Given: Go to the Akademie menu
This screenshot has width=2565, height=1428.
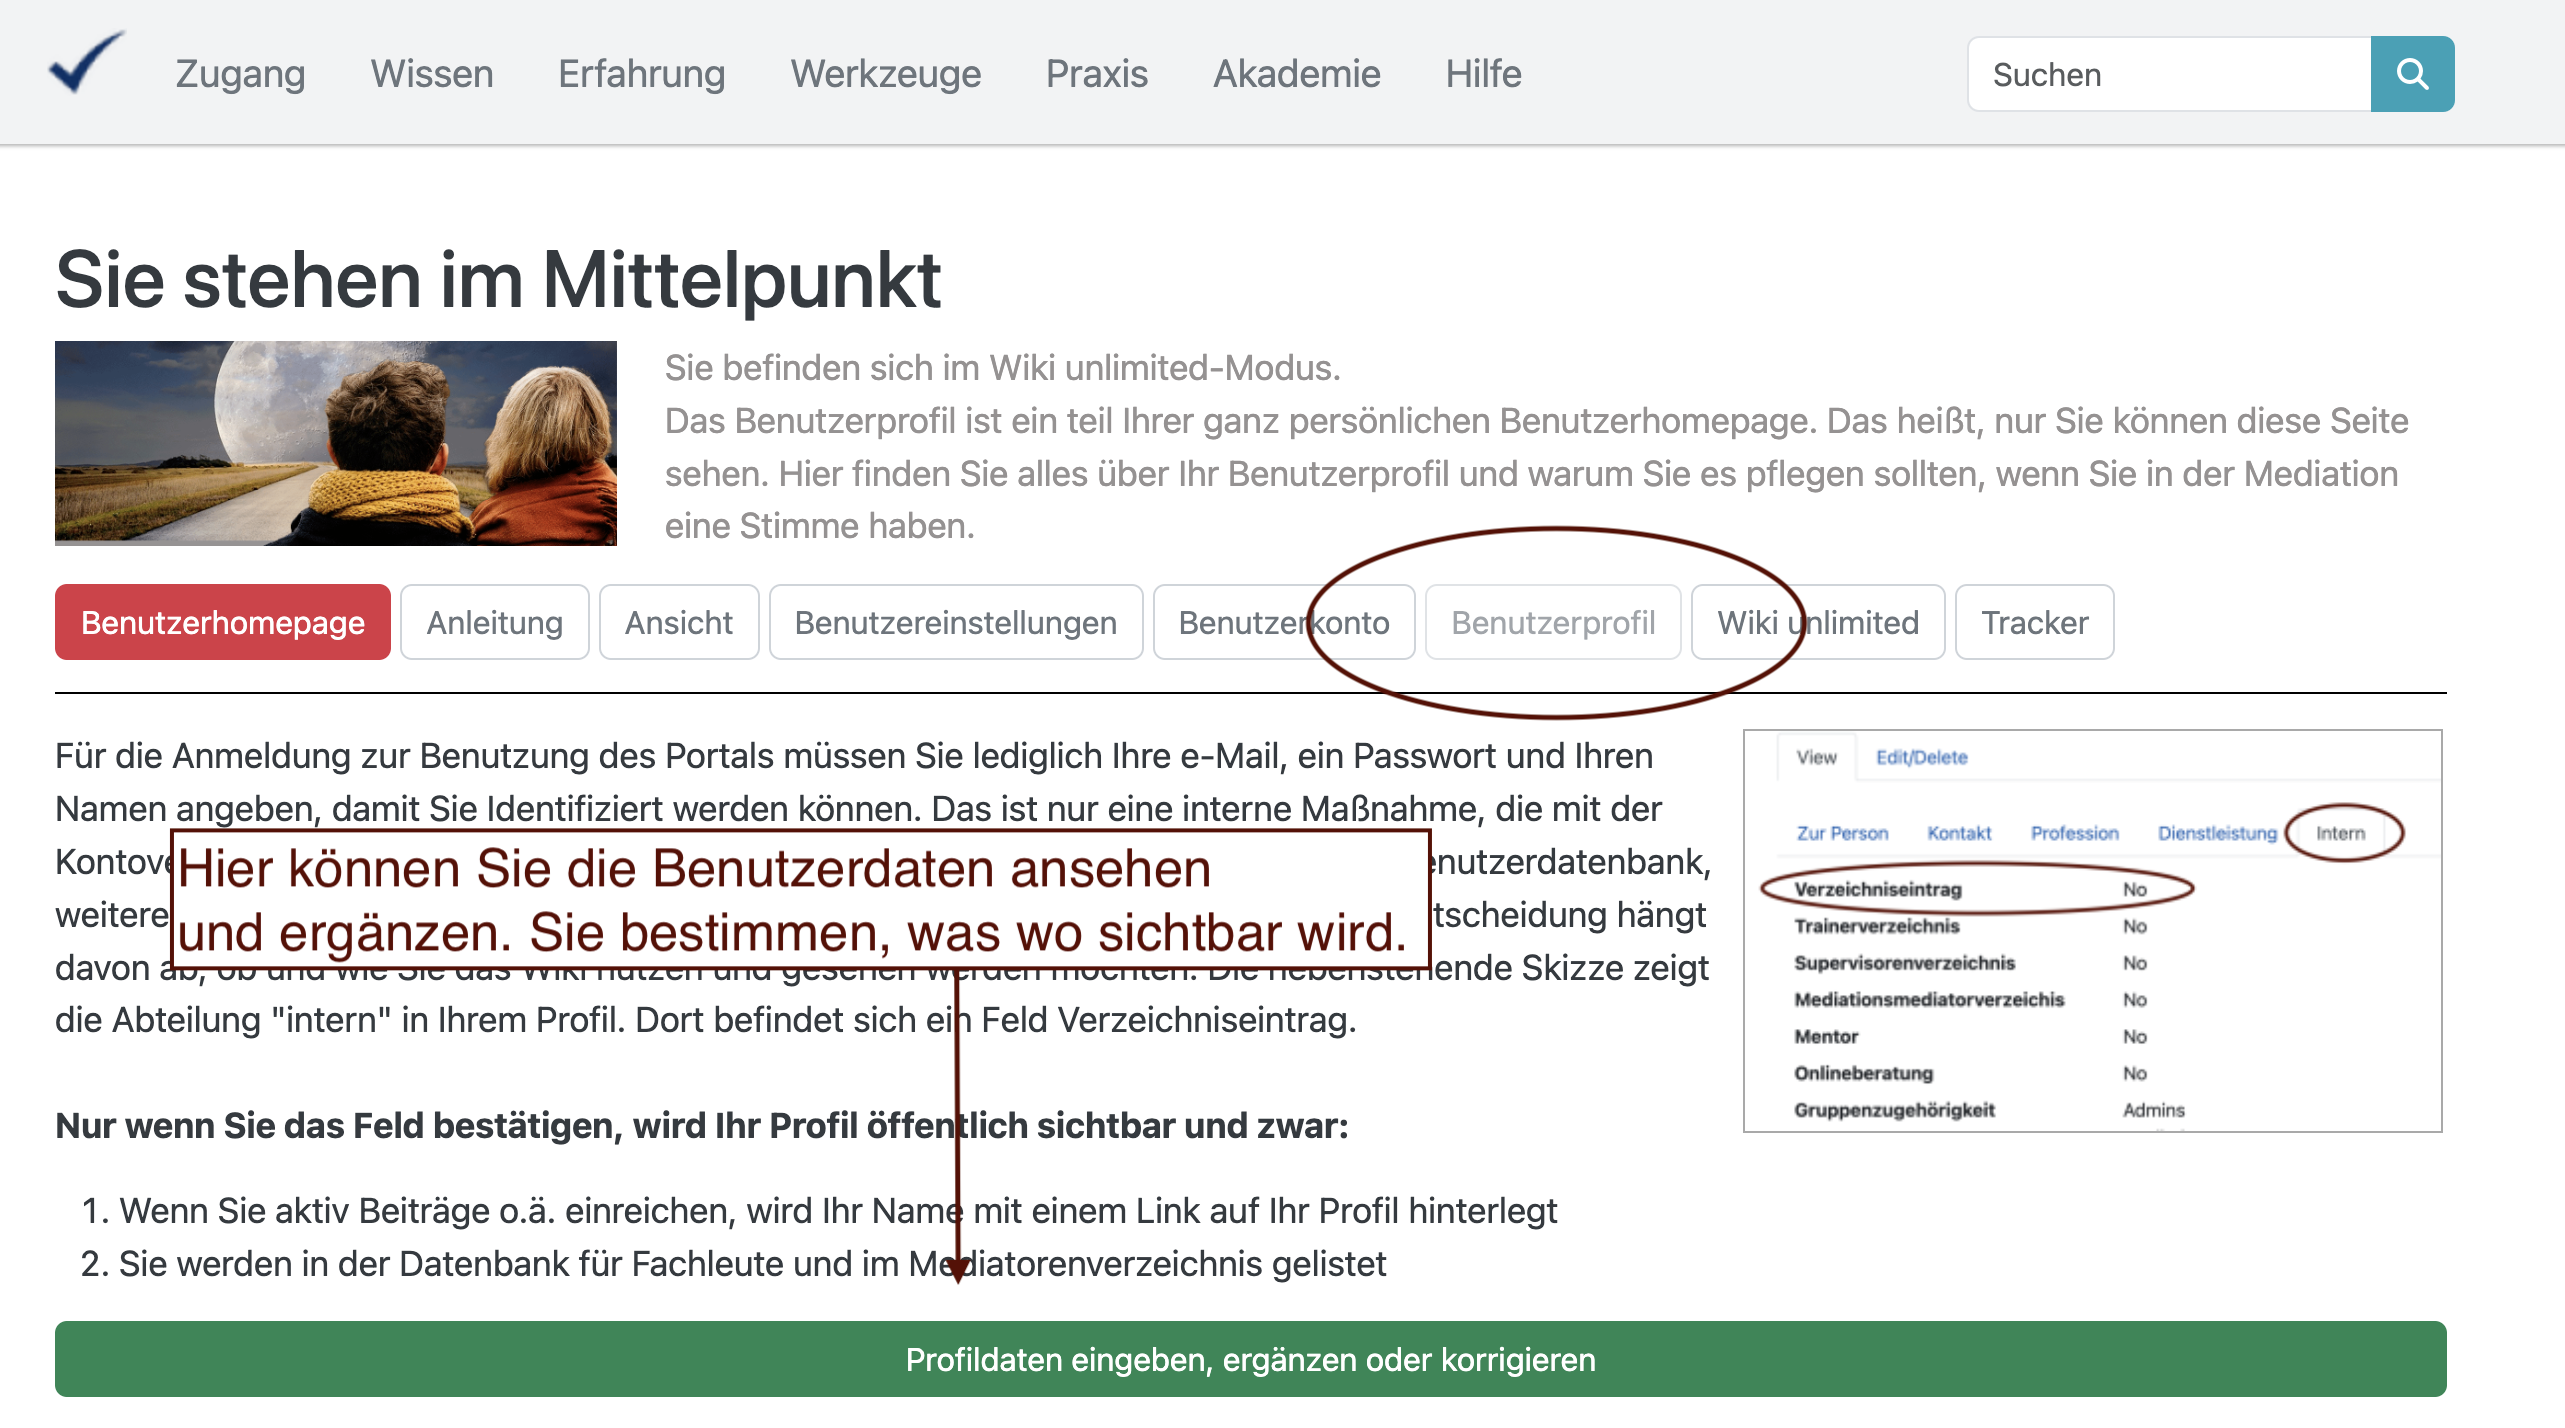Looking at the screenshot, I should (1296, 74).
